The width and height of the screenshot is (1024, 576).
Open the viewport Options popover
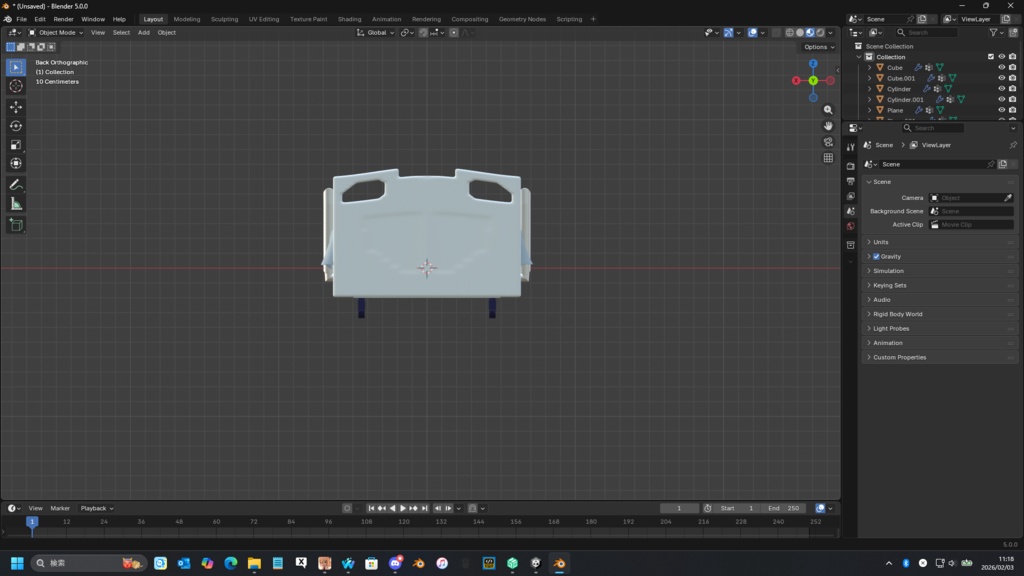(817, 47)
